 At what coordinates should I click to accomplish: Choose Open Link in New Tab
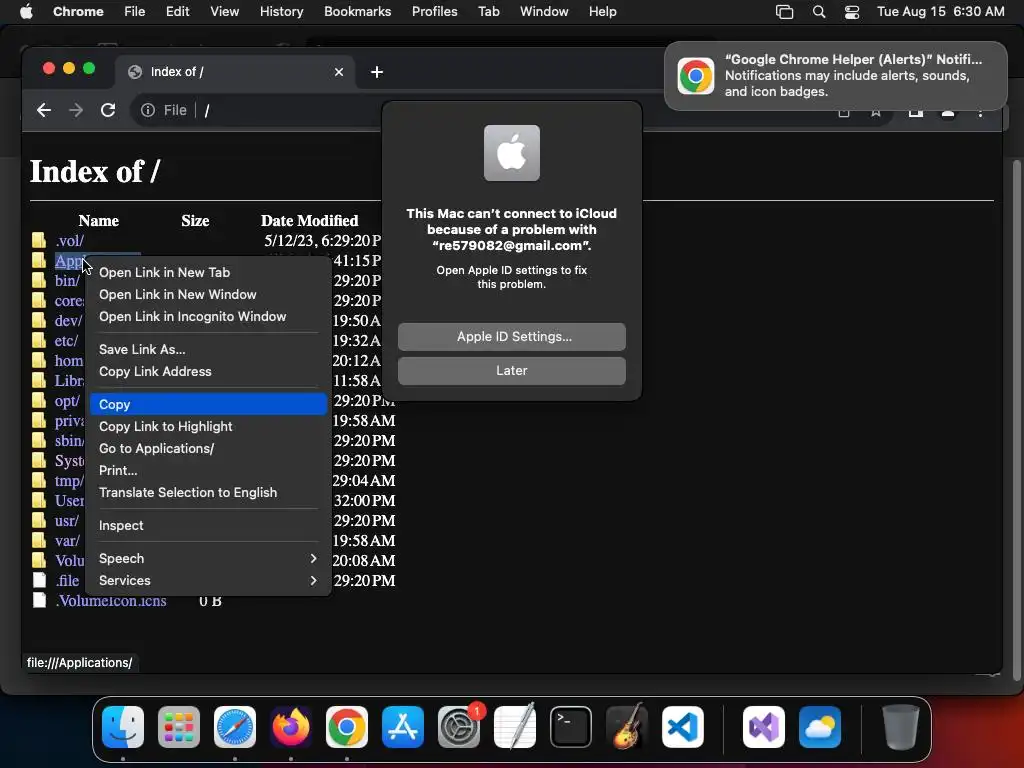(208, 272)
